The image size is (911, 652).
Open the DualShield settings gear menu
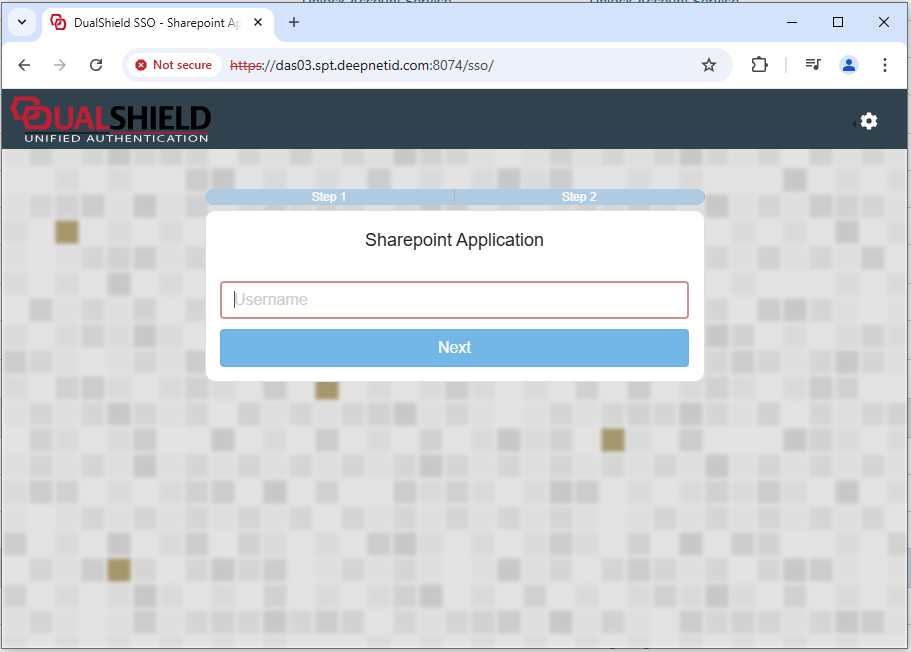[x=868, y=121]
